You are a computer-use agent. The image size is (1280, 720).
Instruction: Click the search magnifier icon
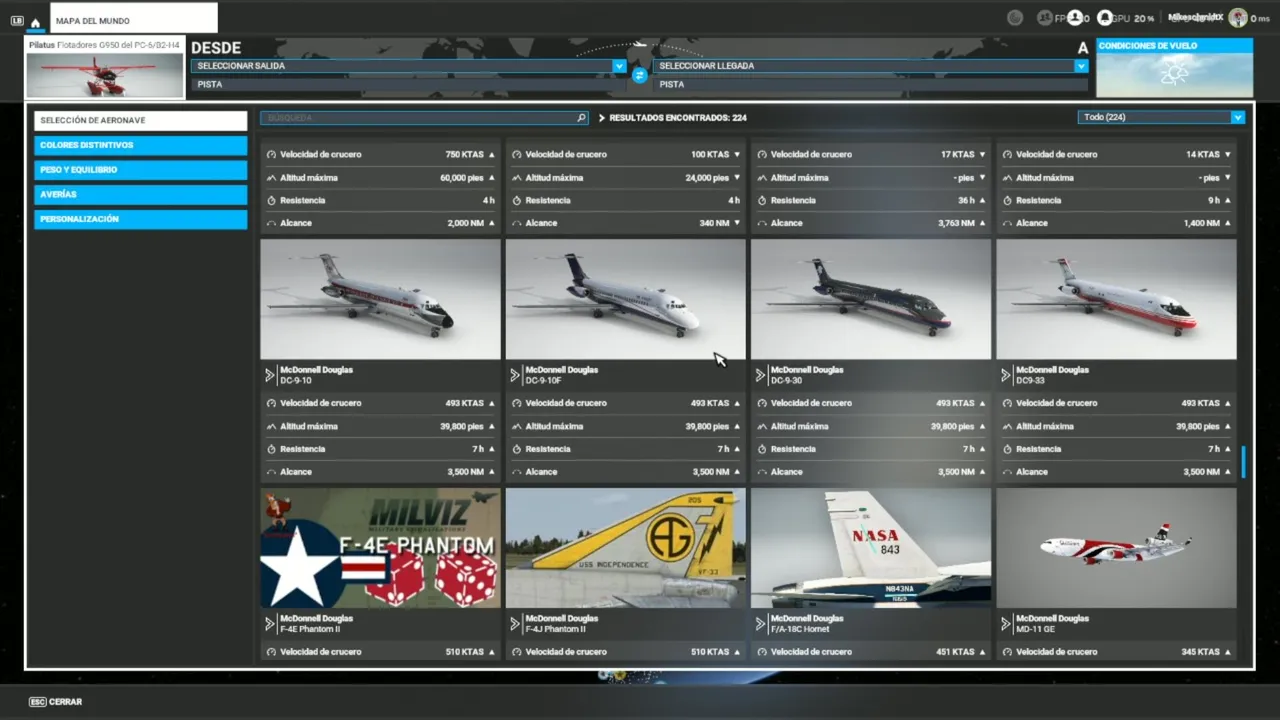(581, 118)
